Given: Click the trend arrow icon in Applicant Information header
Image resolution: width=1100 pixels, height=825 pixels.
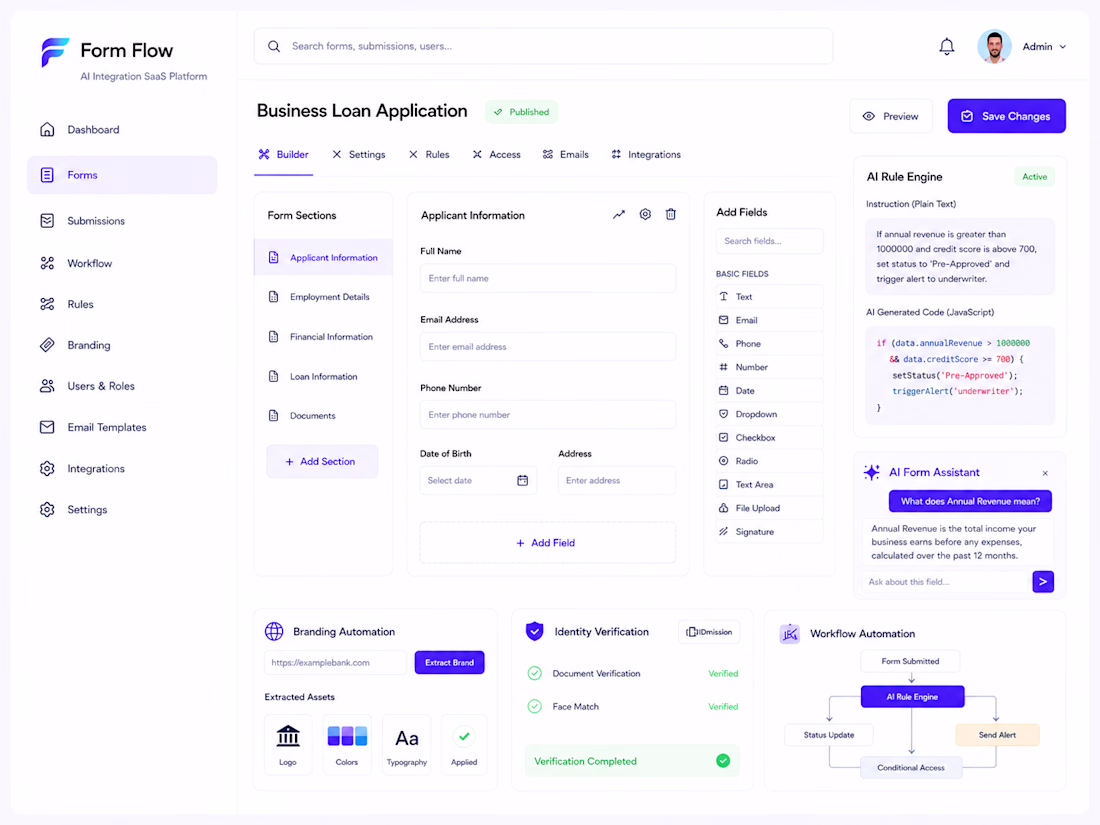Looking at the screenshot, I should (619, 215).
